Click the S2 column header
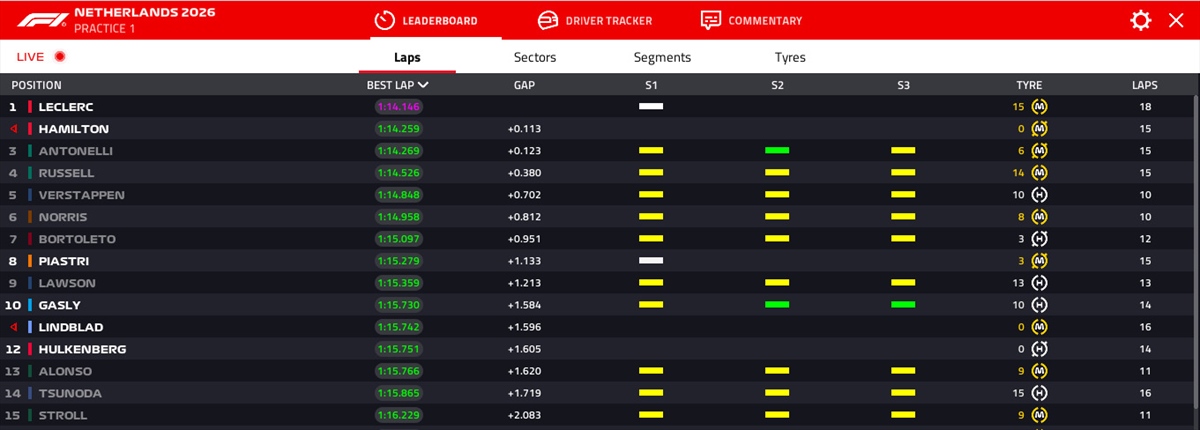 click(777, 85)
